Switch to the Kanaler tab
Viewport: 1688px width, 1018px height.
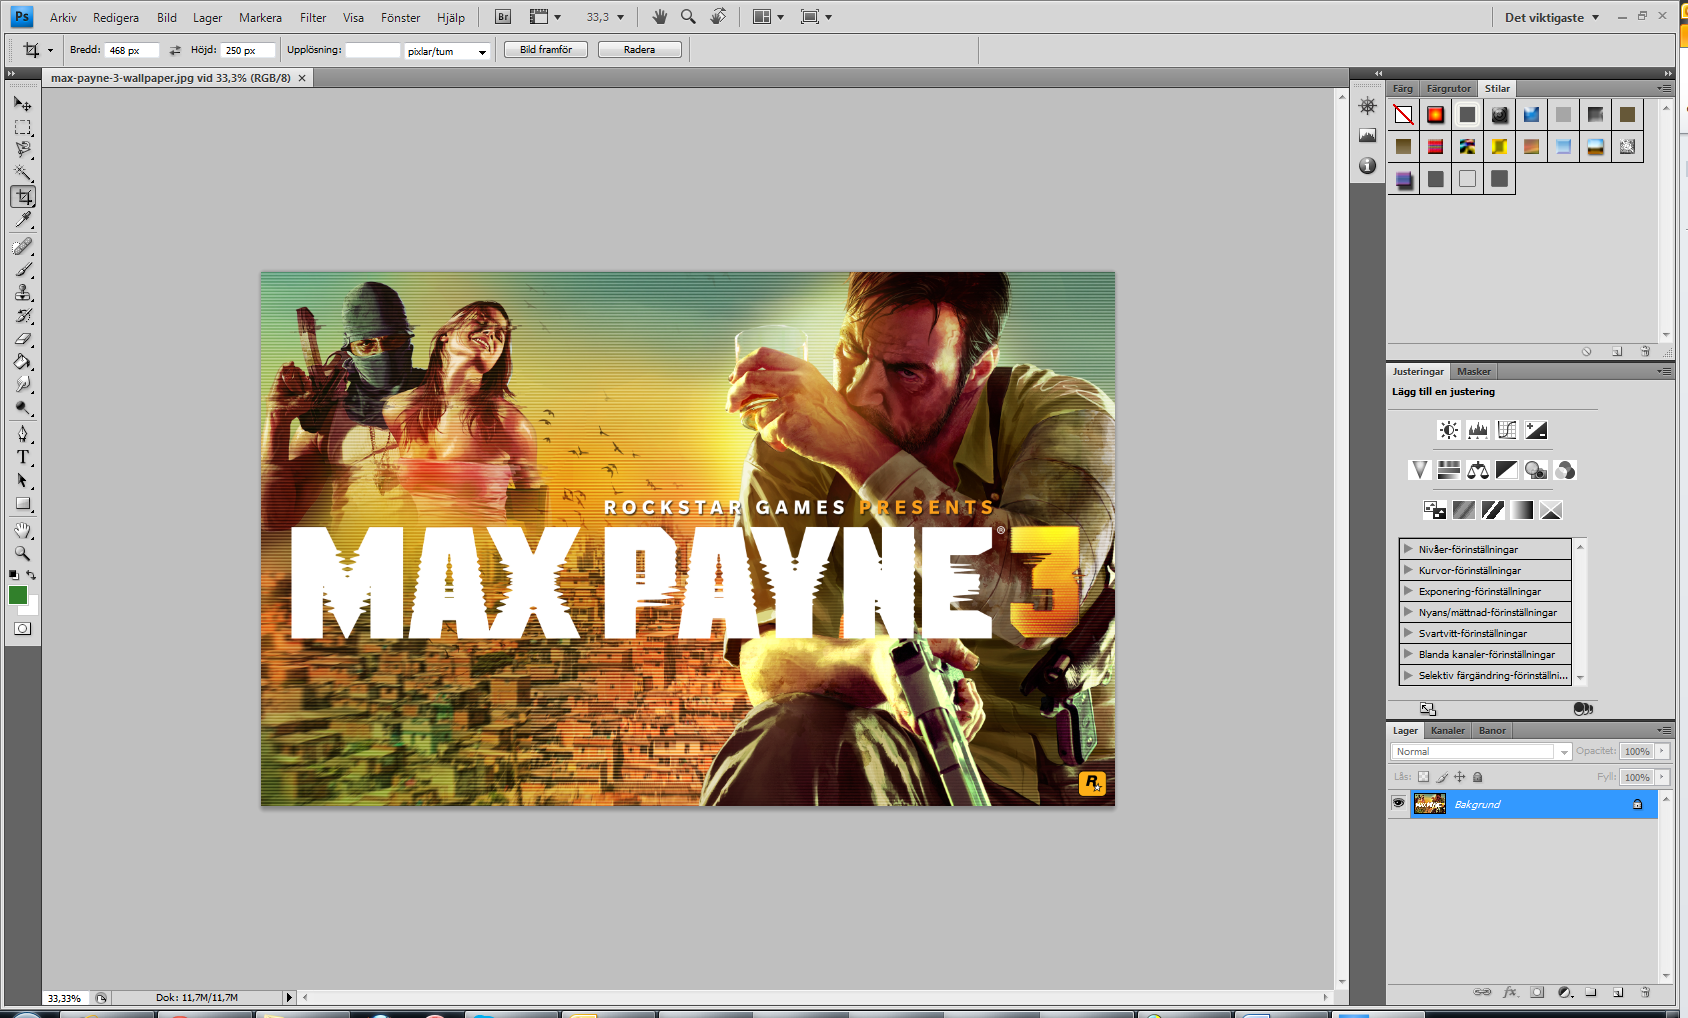coord(1447,730)
